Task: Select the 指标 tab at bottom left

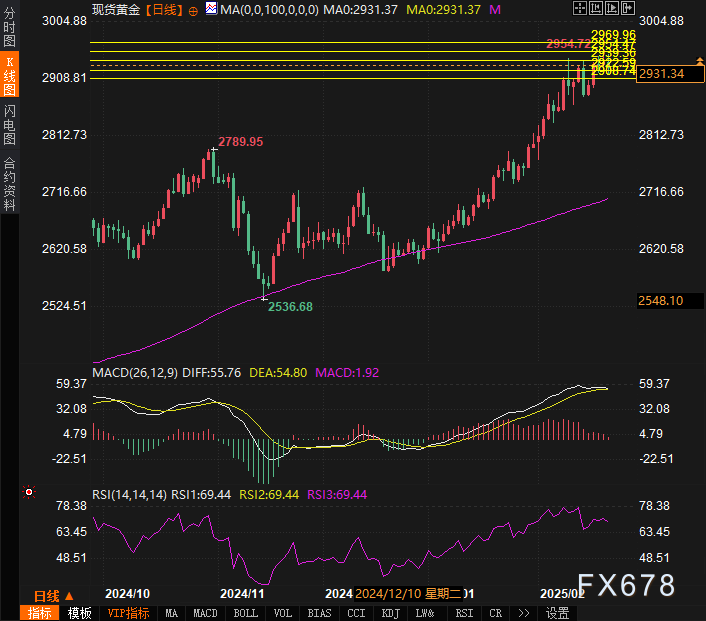Action: click(x=40, y=613)
